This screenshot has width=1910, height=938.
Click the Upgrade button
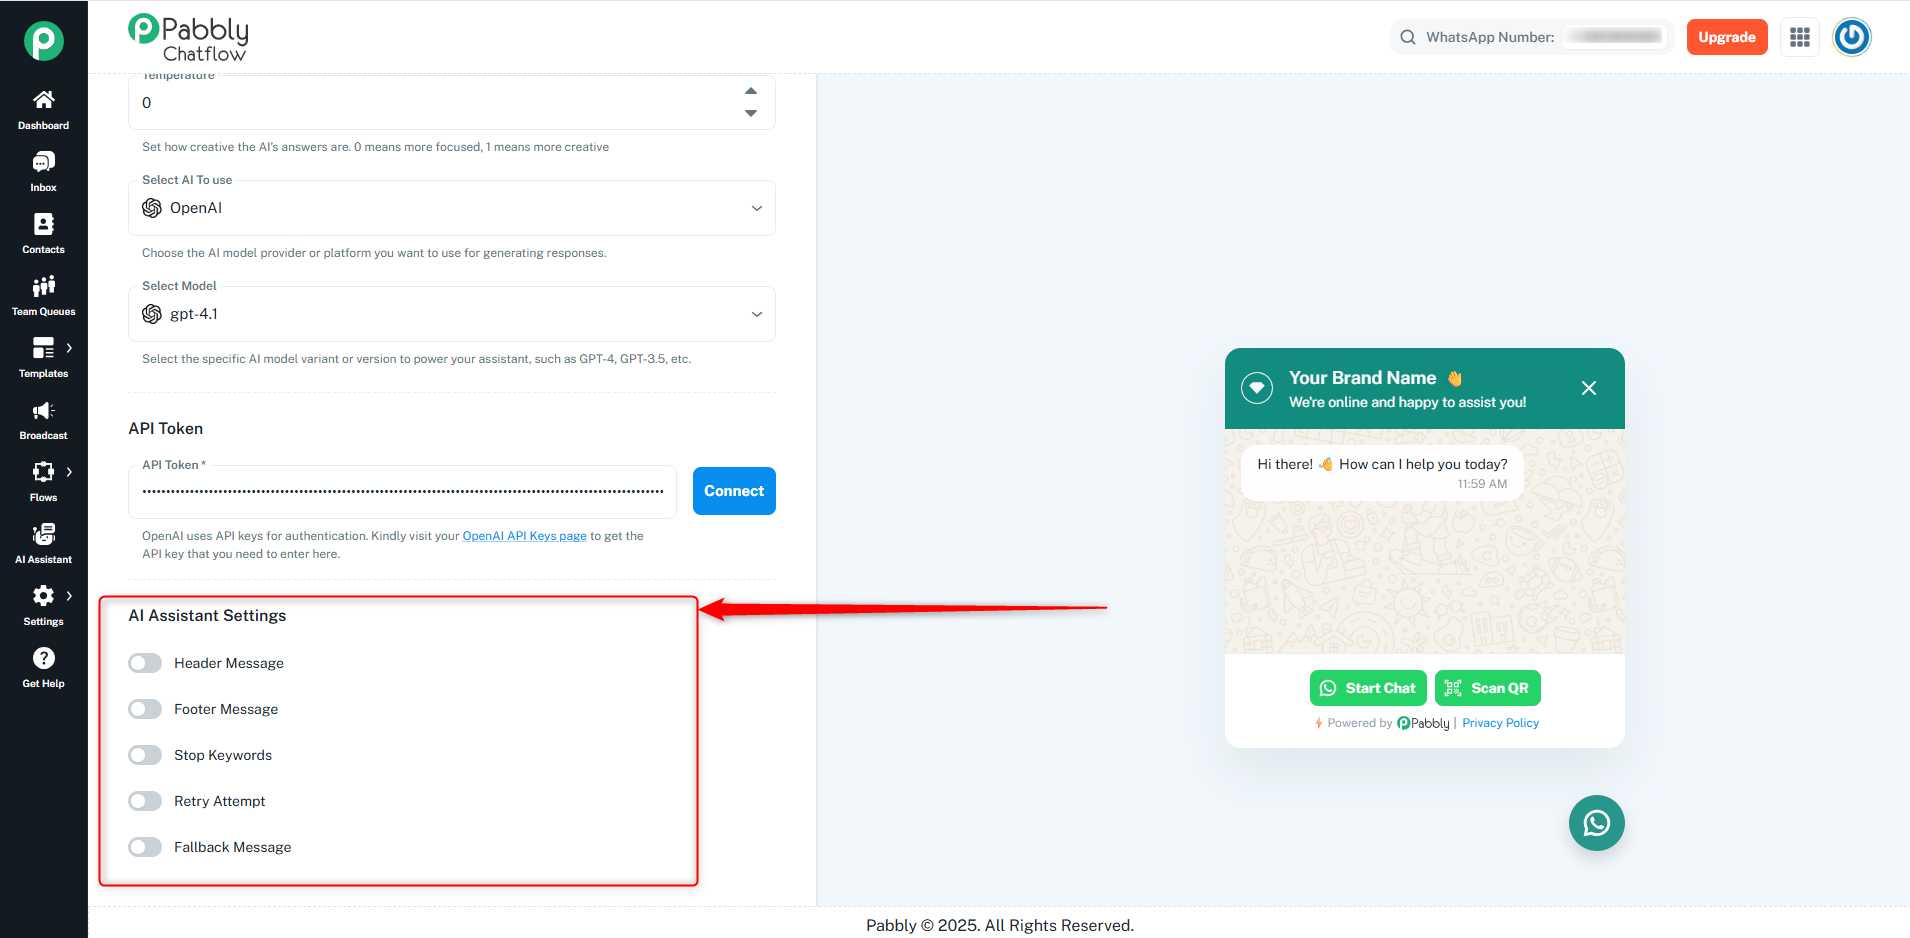(1727, 37)
